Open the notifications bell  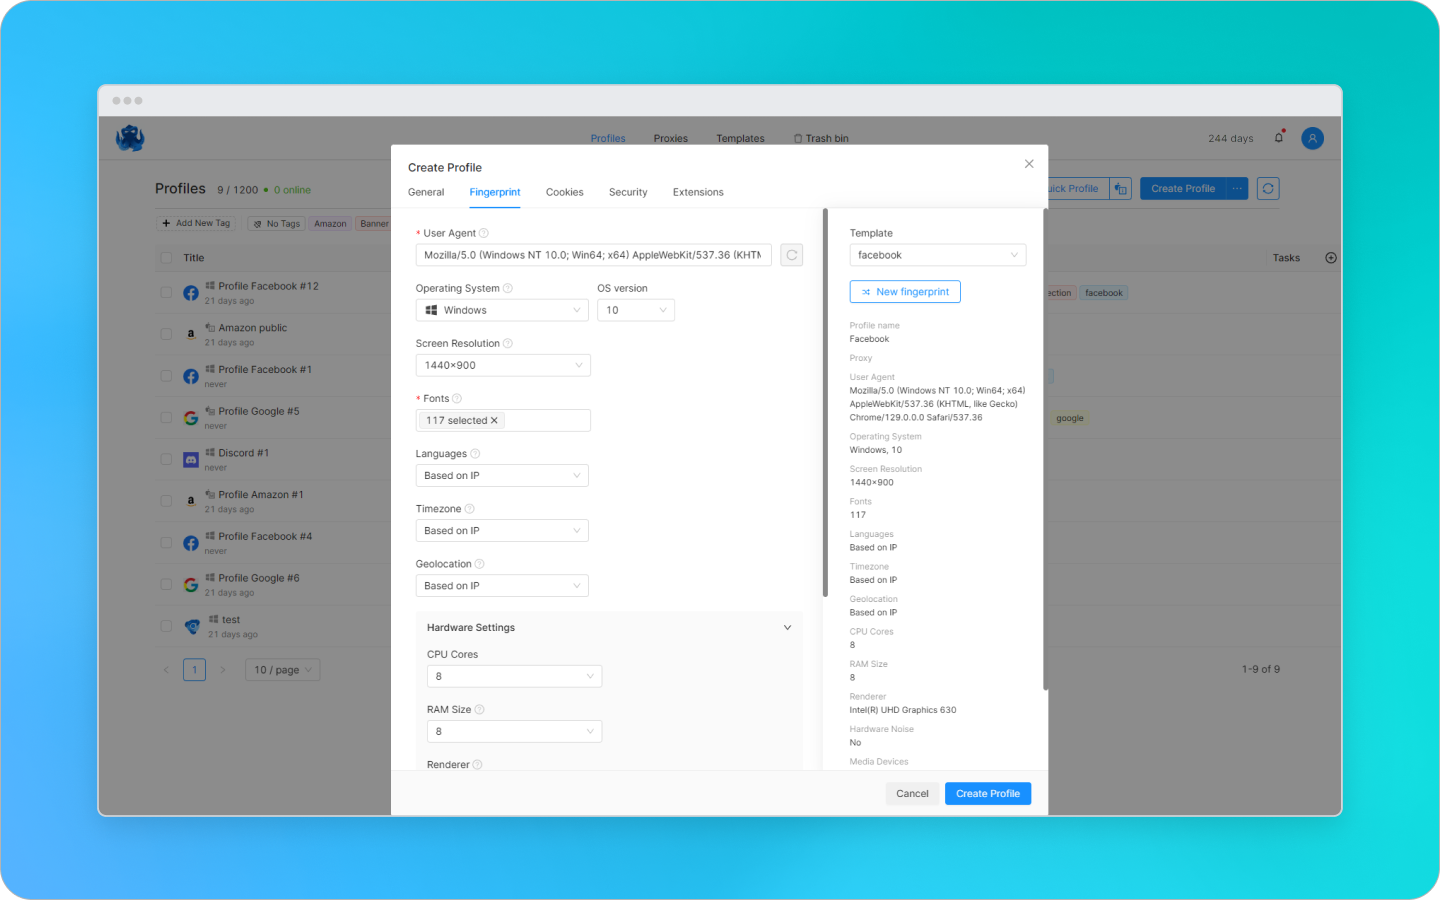pyautogui.click(x=1278, y=138)
